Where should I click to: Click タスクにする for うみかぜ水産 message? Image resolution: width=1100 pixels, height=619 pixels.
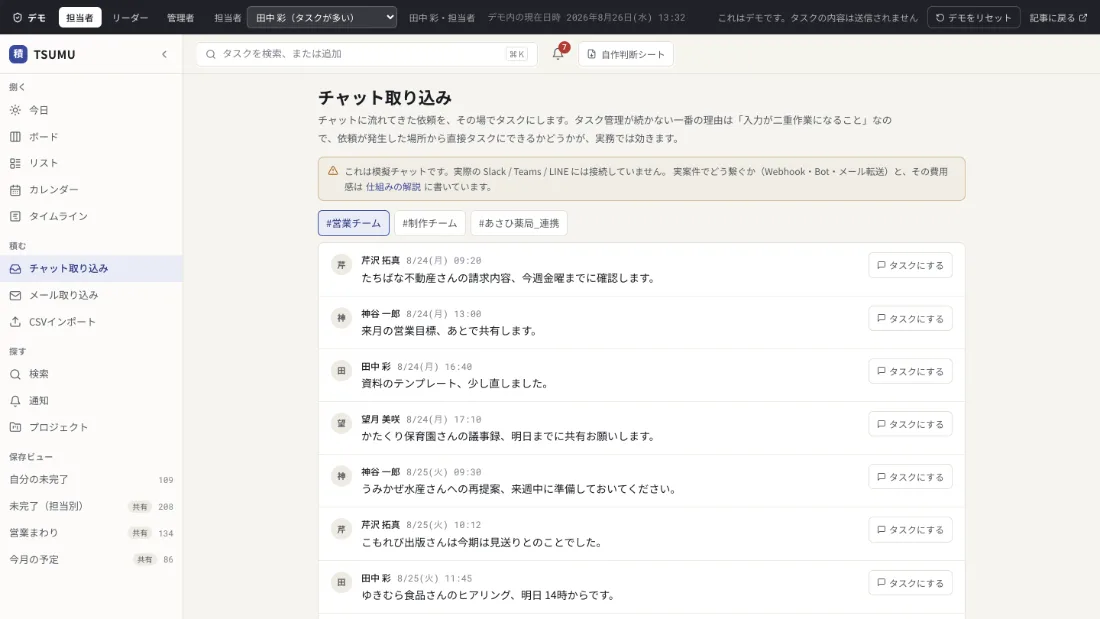[910, 477]
